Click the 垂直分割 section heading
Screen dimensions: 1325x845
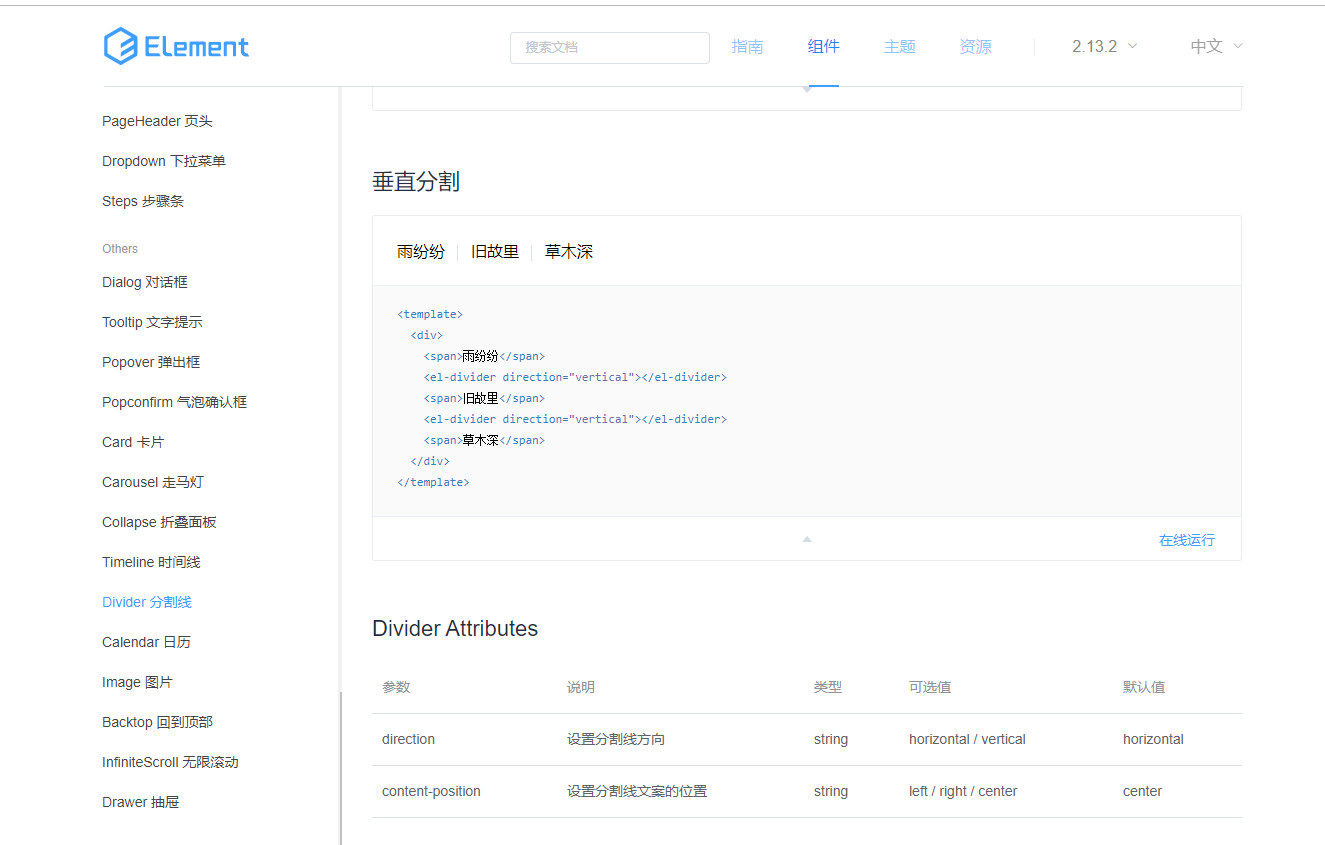416,182
